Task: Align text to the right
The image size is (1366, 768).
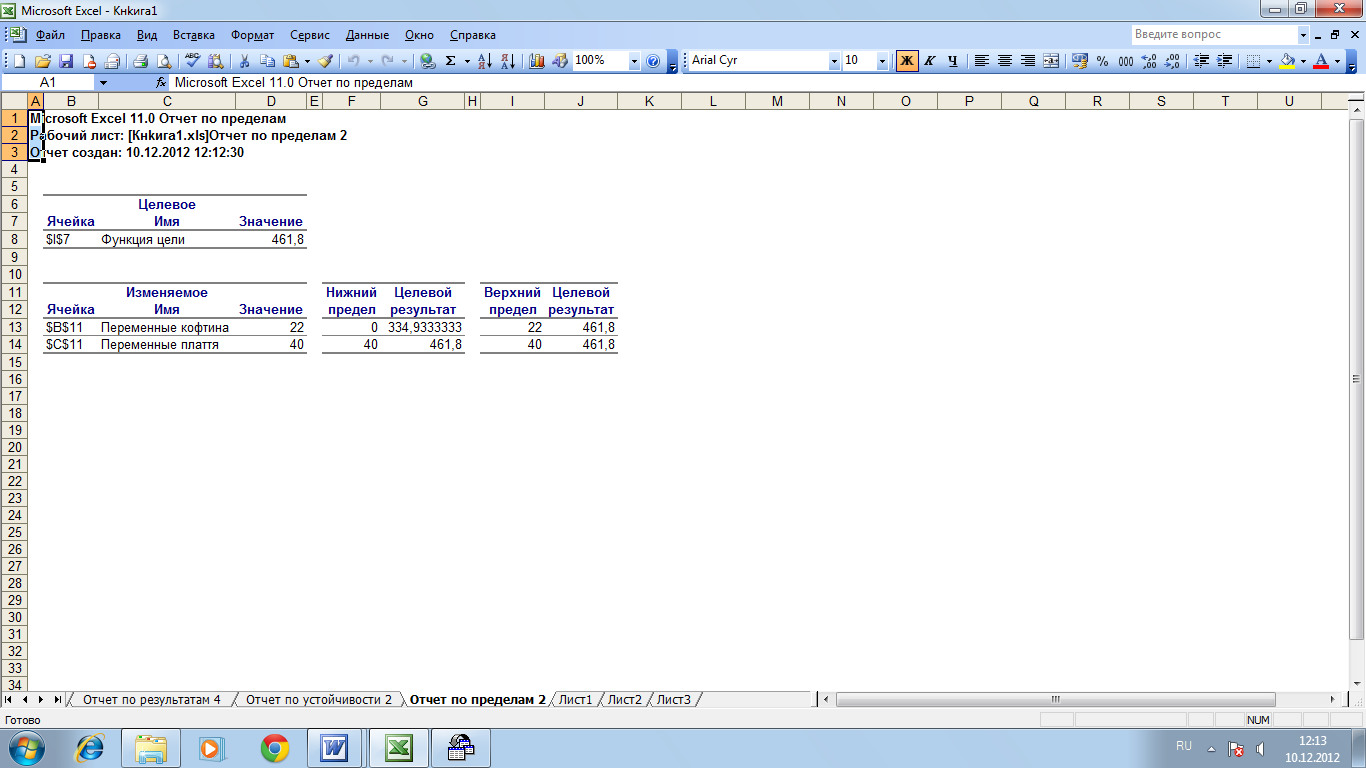Action: click(1028, 61)
